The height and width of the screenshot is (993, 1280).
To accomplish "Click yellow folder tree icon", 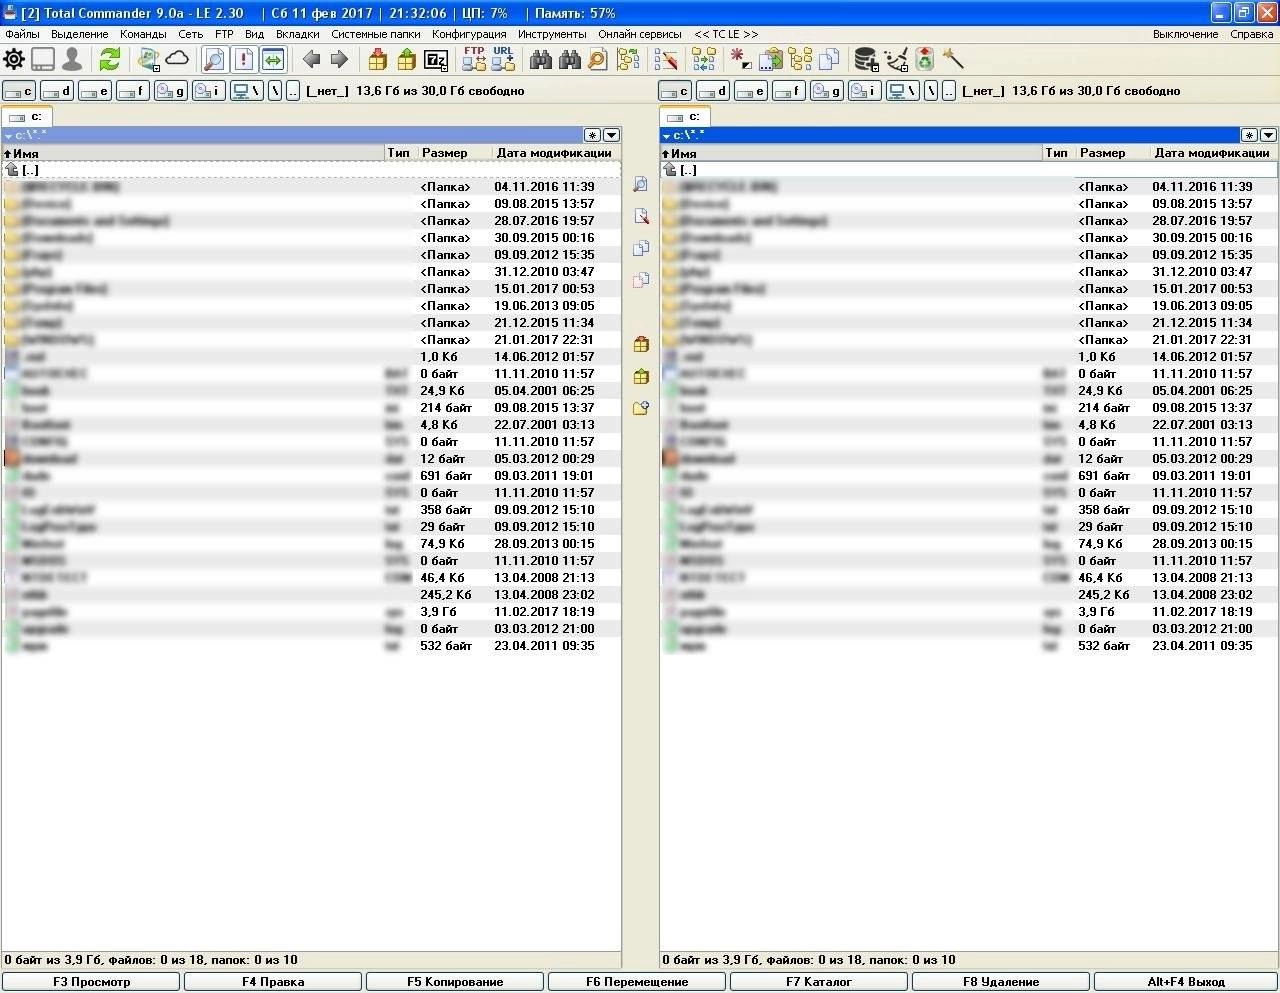I will pyautogui.click(x=800, y=59).
